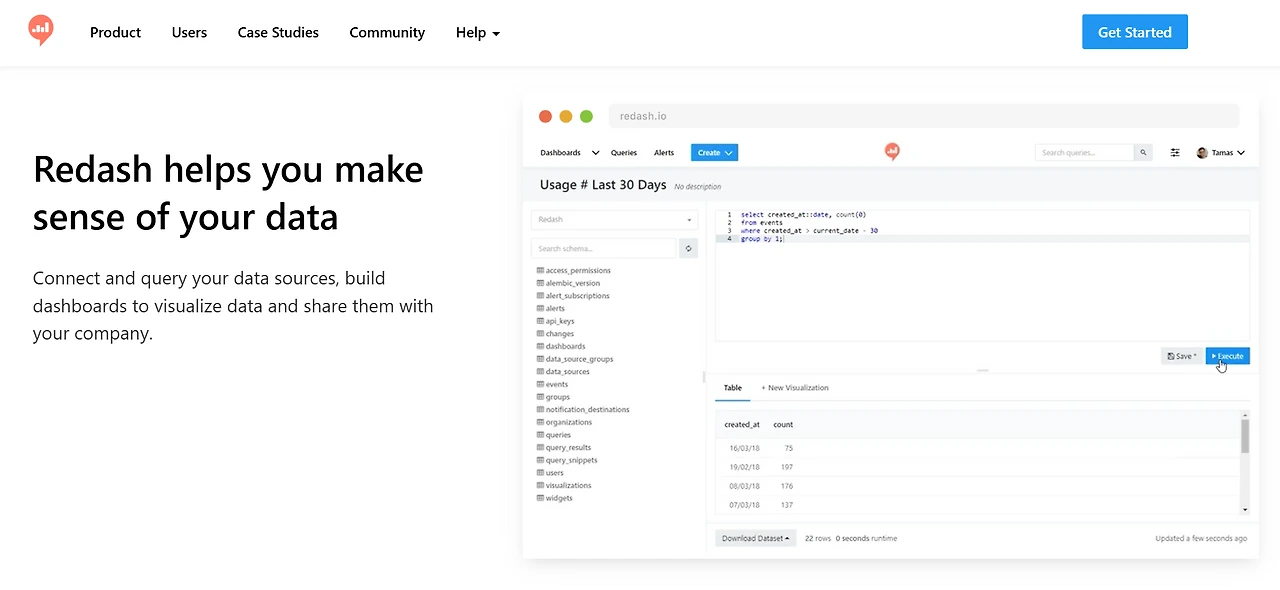This screenshot has height=590, width=1280.
Task: Expand the Dashboards dropdown arrow in the demo
Action: click(x=595, y=153)
